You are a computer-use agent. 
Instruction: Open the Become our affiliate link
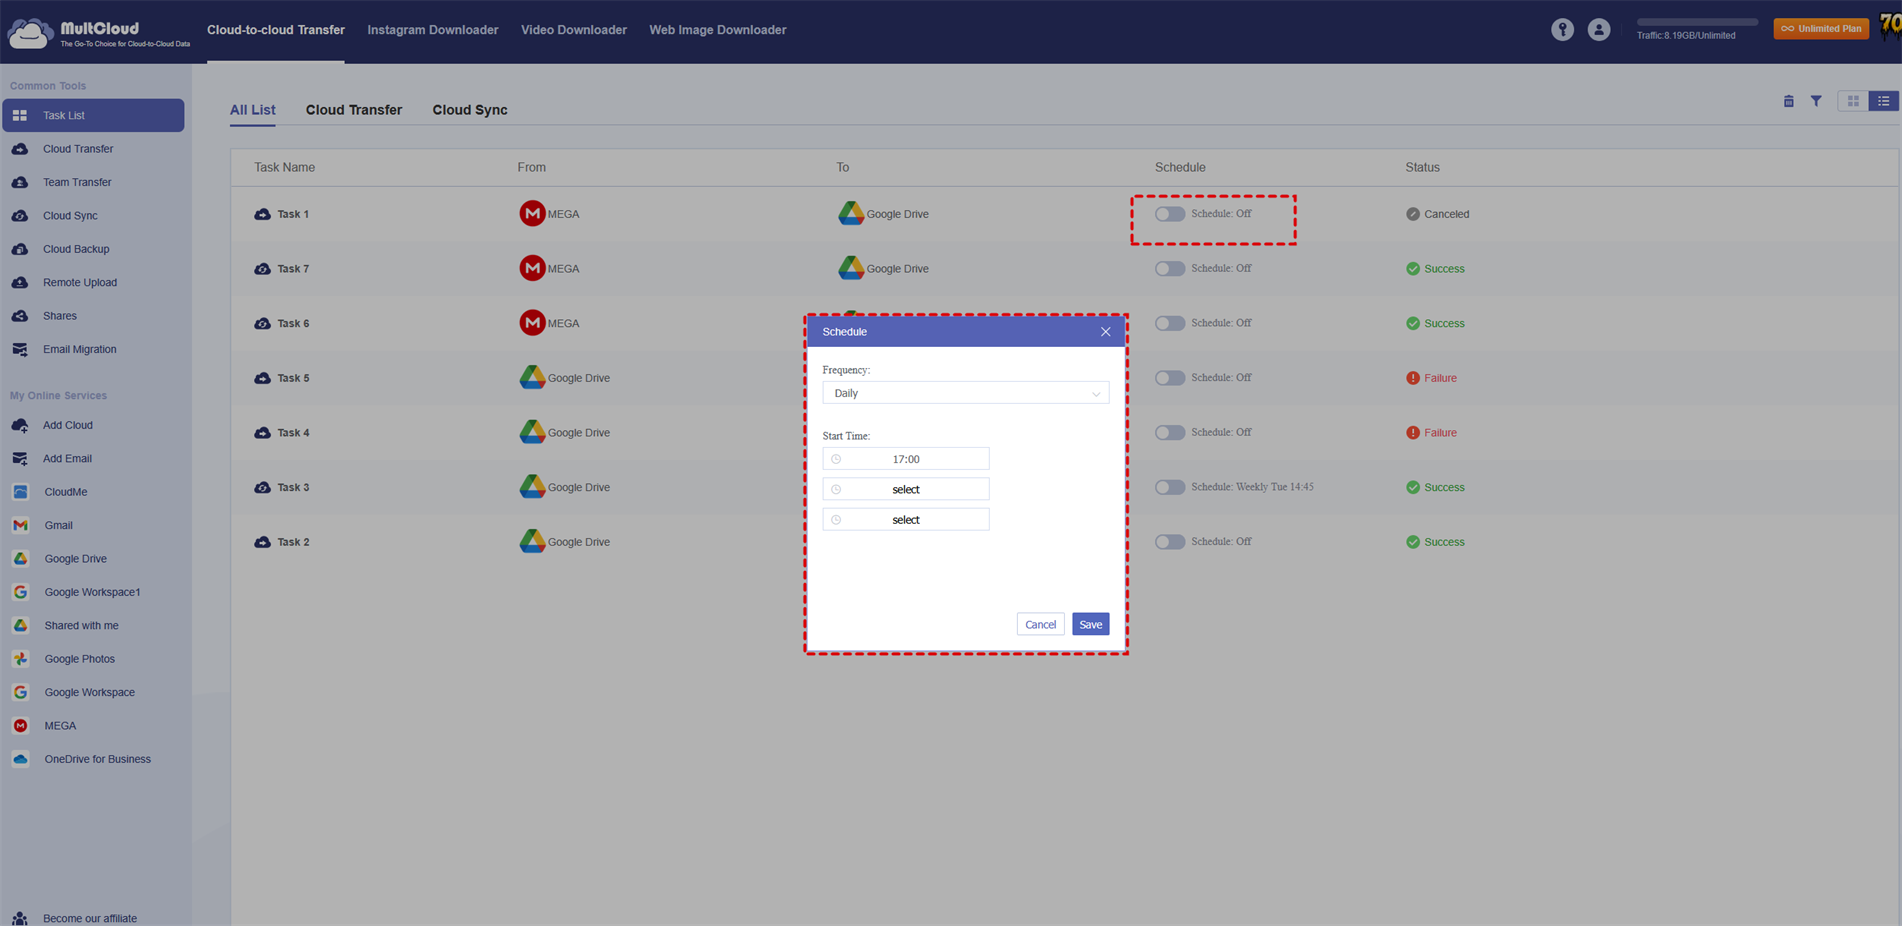tap(90, 918)
